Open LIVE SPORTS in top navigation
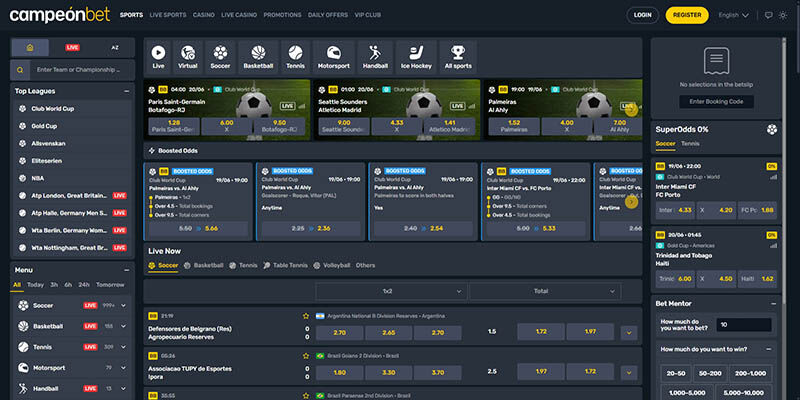 (x=168, y=15)
